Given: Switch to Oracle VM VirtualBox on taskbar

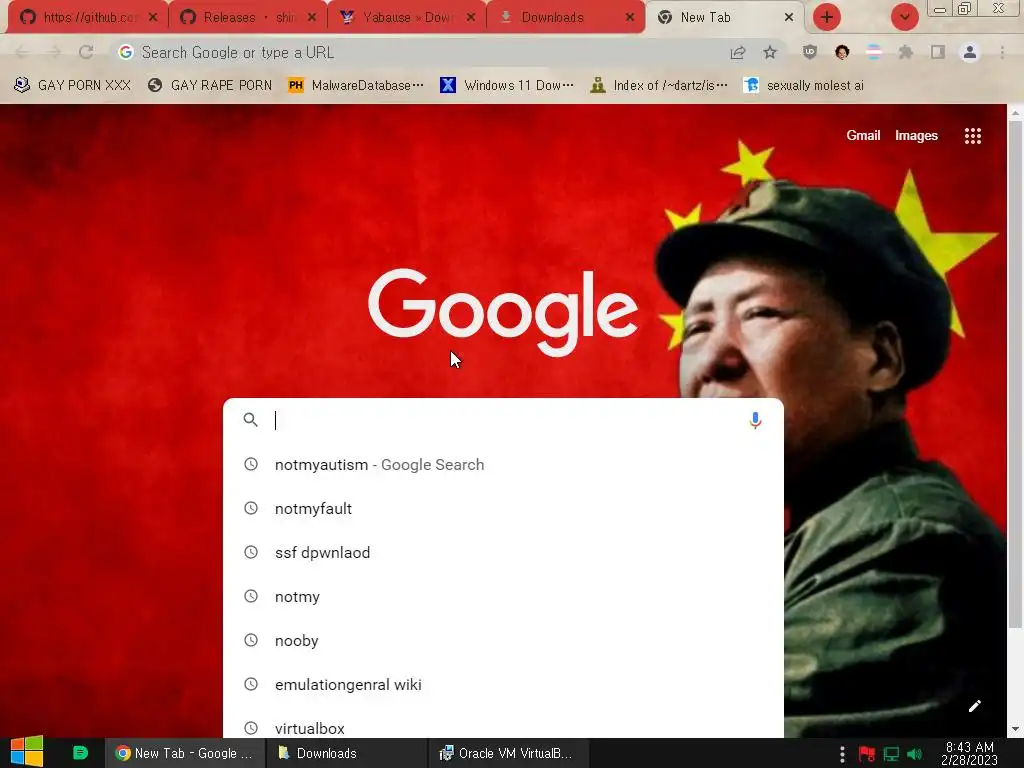Looking at the screenshot, I should click(x=508, y=753).
